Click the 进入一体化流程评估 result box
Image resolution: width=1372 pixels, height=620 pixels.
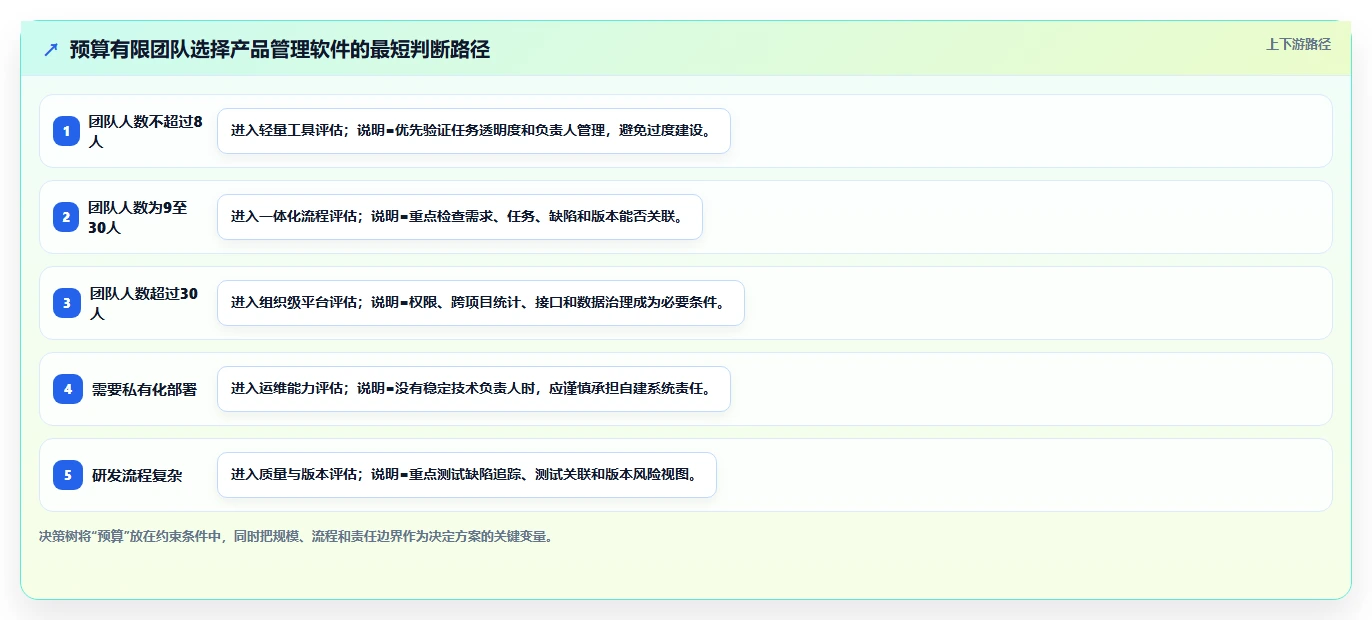tap(460, 217)
